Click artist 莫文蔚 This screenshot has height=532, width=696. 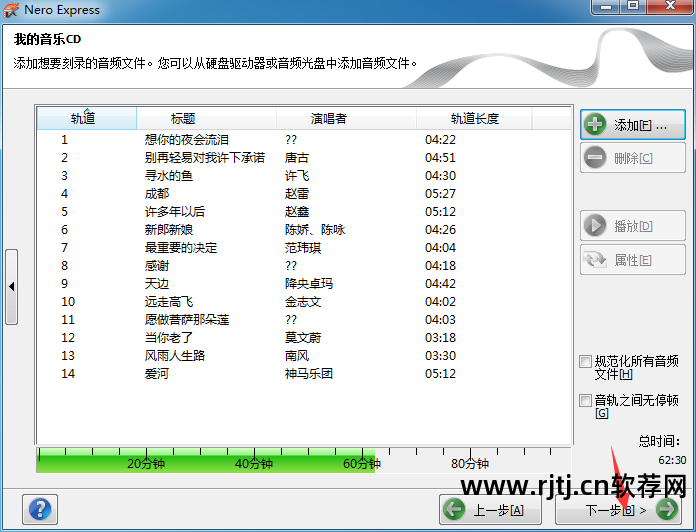click(x=303, y=338)
